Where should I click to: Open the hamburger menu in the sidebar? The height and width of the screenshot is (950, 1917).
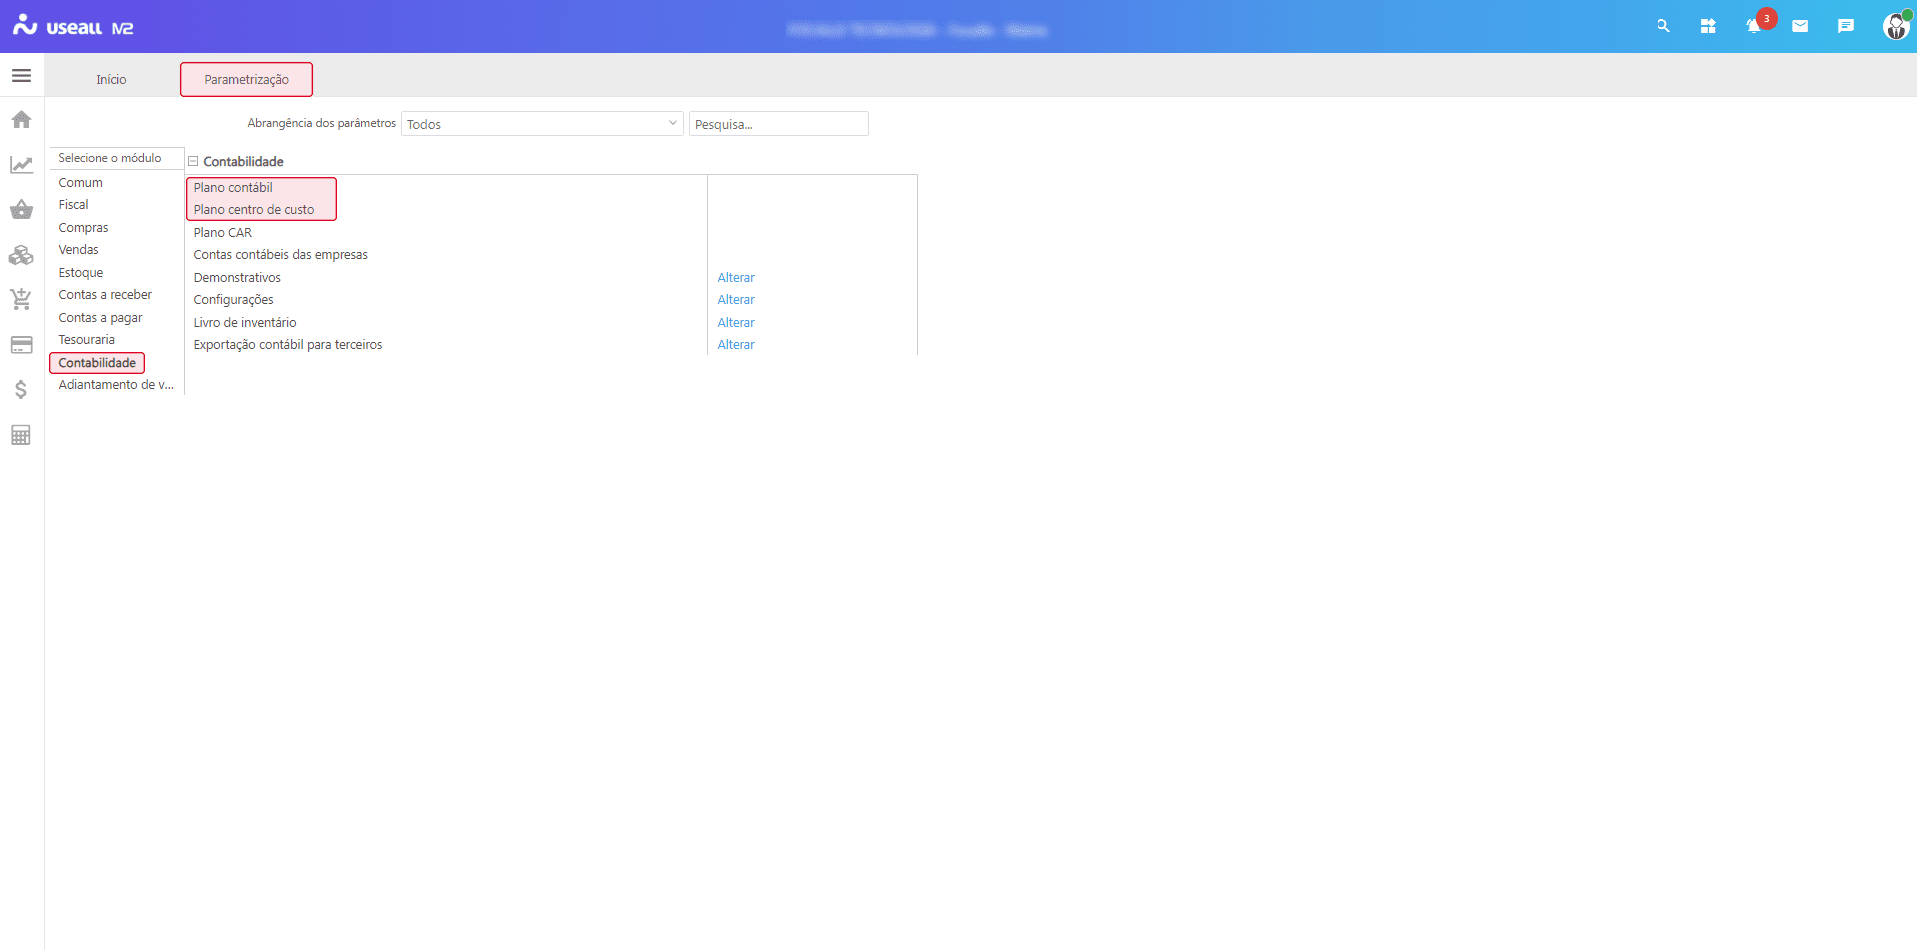click(21, 76)
